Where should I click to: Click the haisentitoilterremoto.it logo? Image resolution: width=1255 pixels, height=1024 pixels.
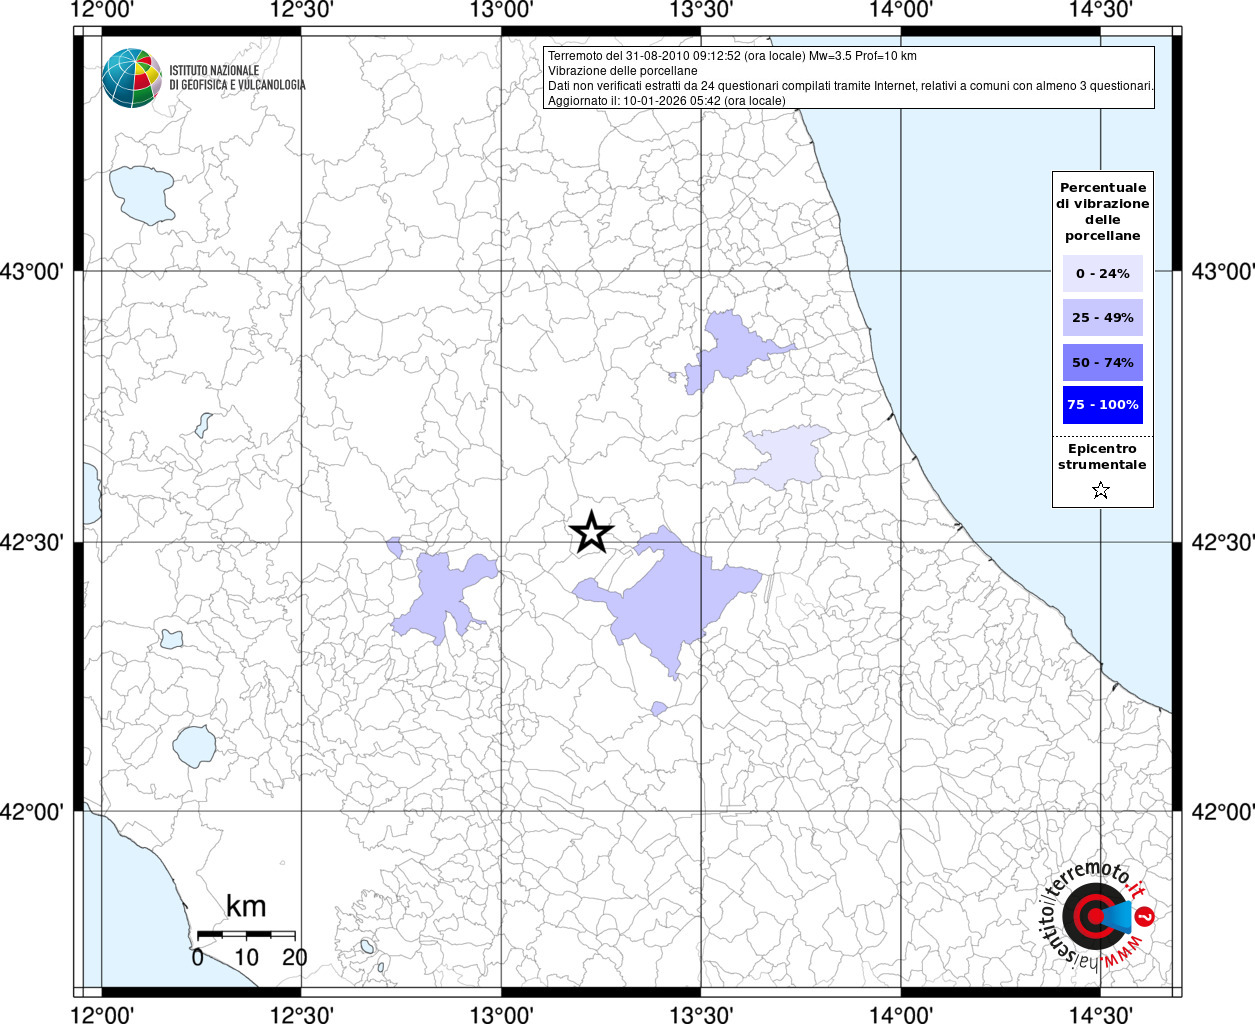pyautogui.click(x=1098, y=918)
